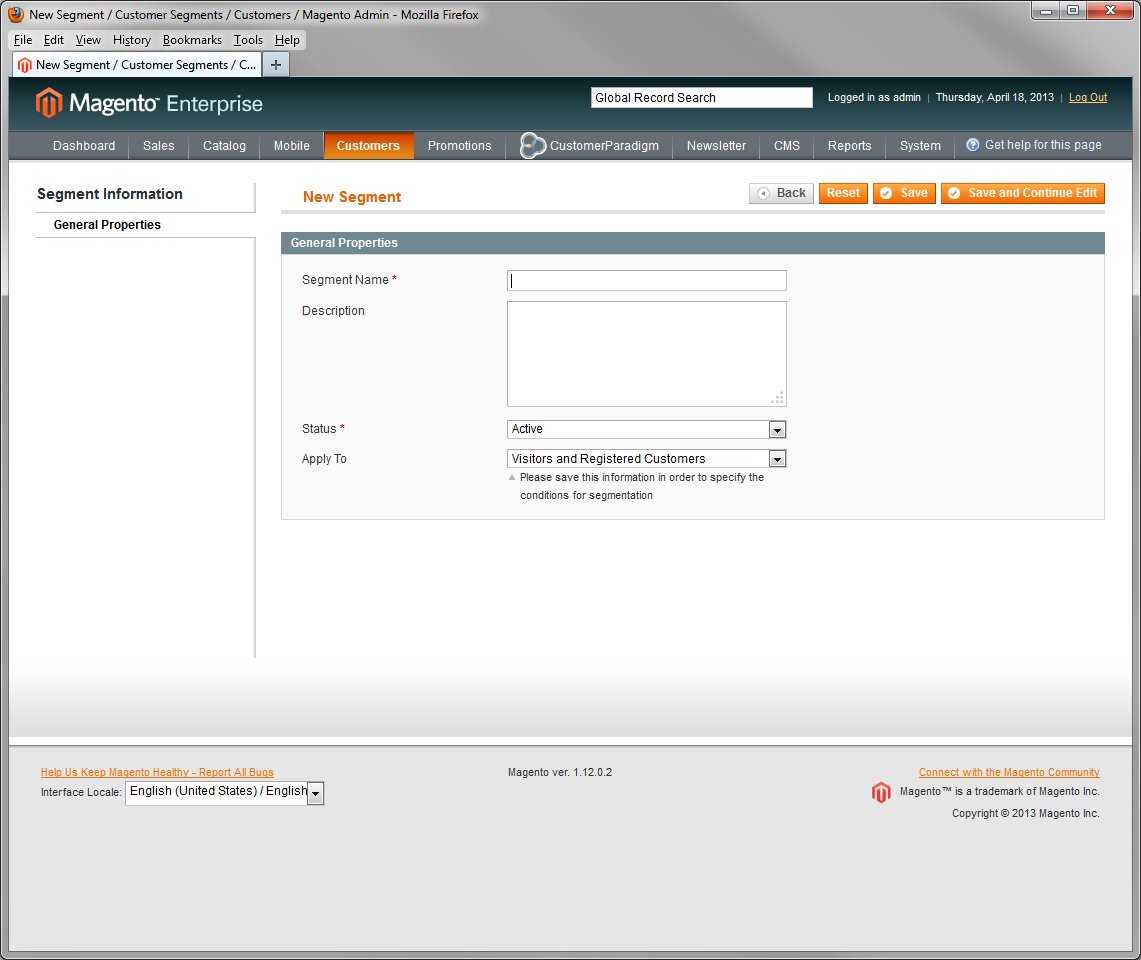Minimize the Firefox window
The width and height of the screenshot is (1141, 960).
pyautogui.click(x=1046, y=10)
